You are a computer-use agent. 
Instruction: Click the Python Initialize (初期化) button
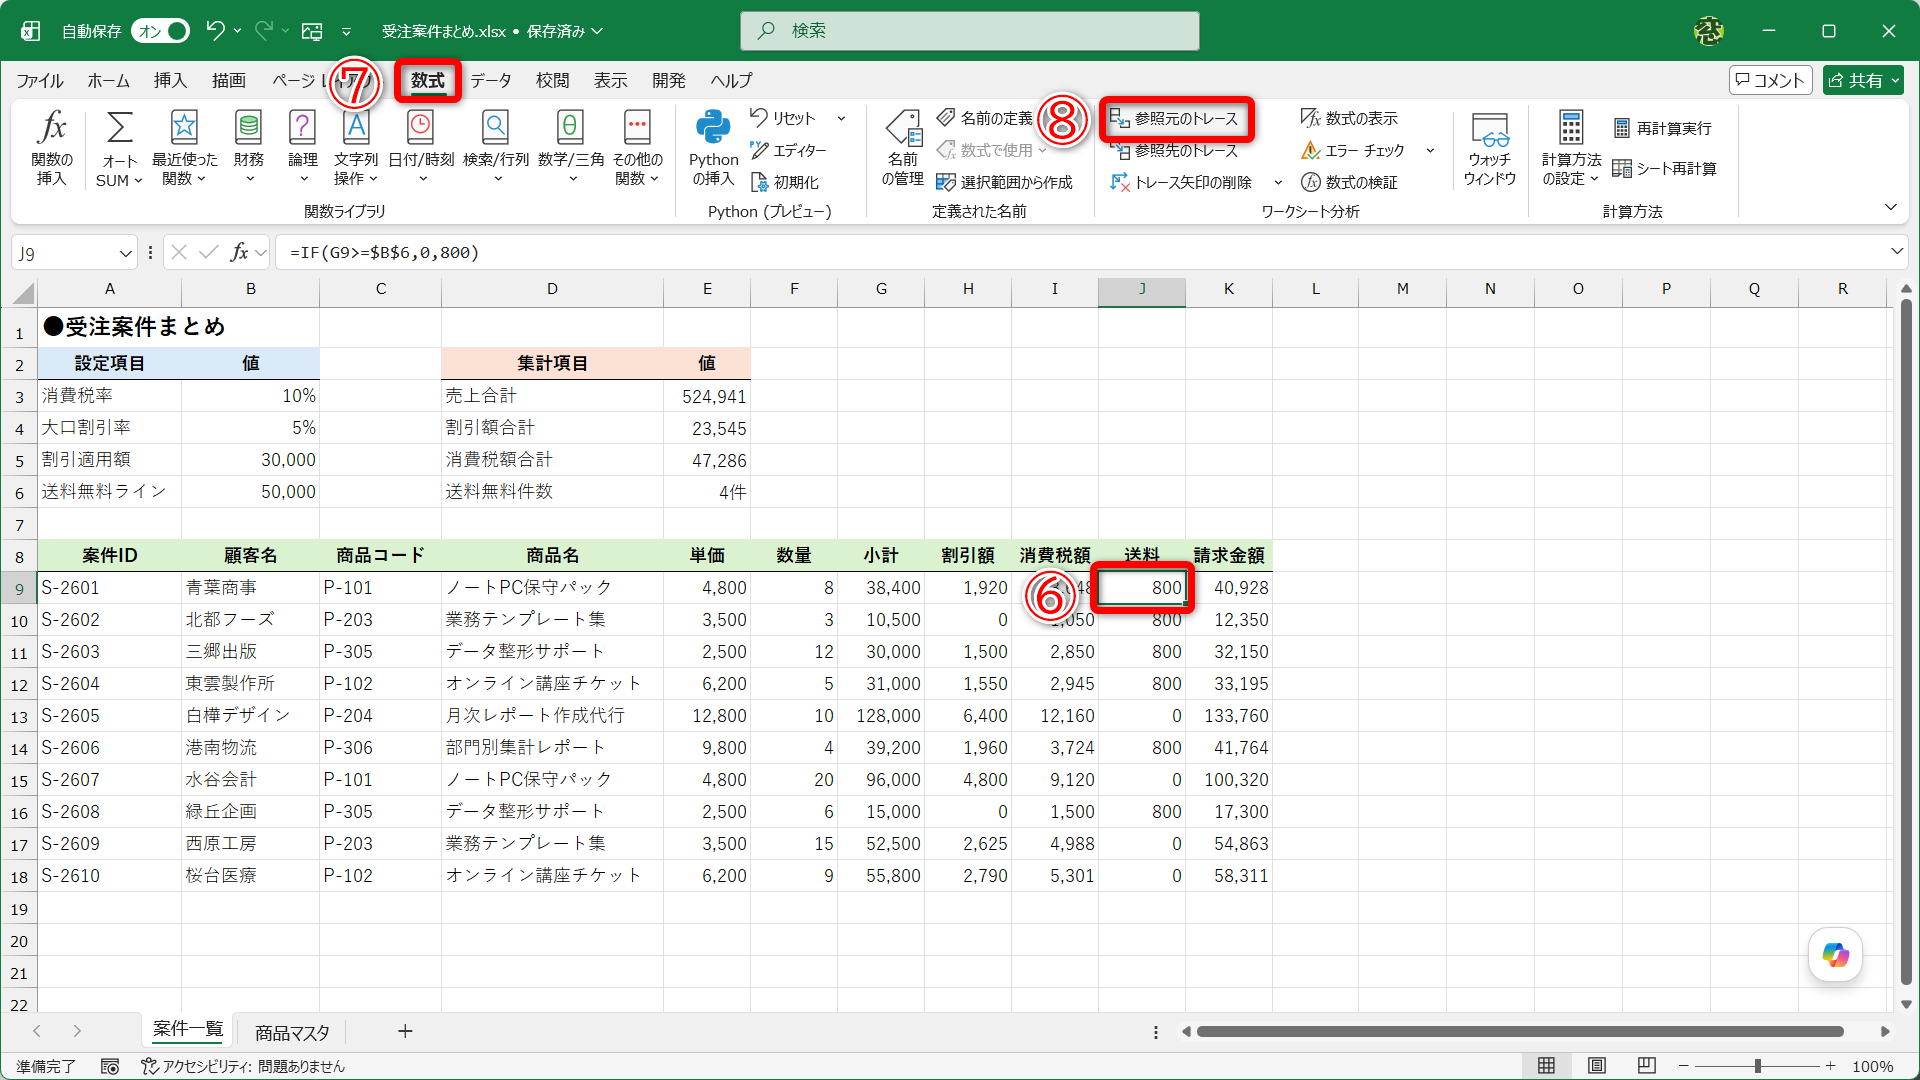[785, 182]
